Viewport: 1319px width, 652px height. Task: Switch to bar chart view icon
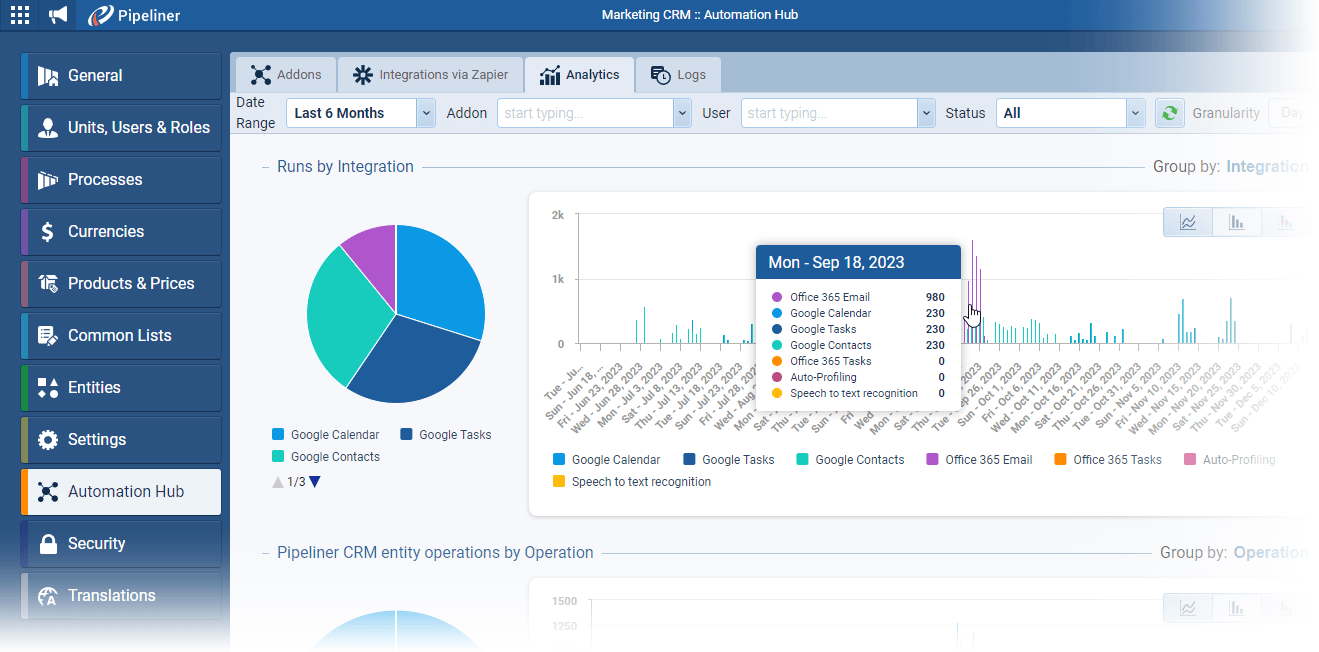[x=1236, y=222]
